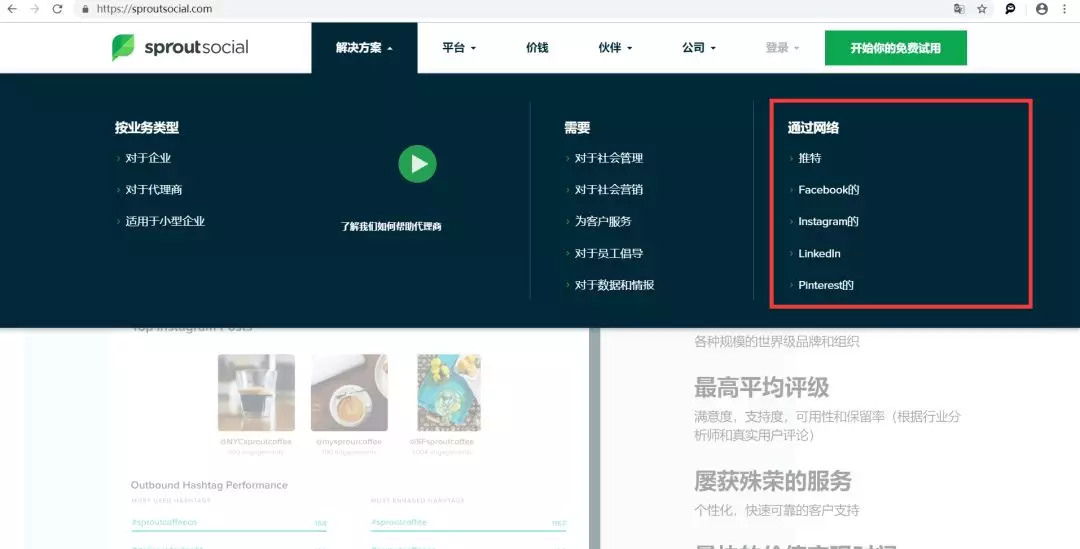Image resolution: width=1080 pixels, height=549 pixels.
Task: Click the latte cup post thumbnail
Action: (x=349, y=393)
